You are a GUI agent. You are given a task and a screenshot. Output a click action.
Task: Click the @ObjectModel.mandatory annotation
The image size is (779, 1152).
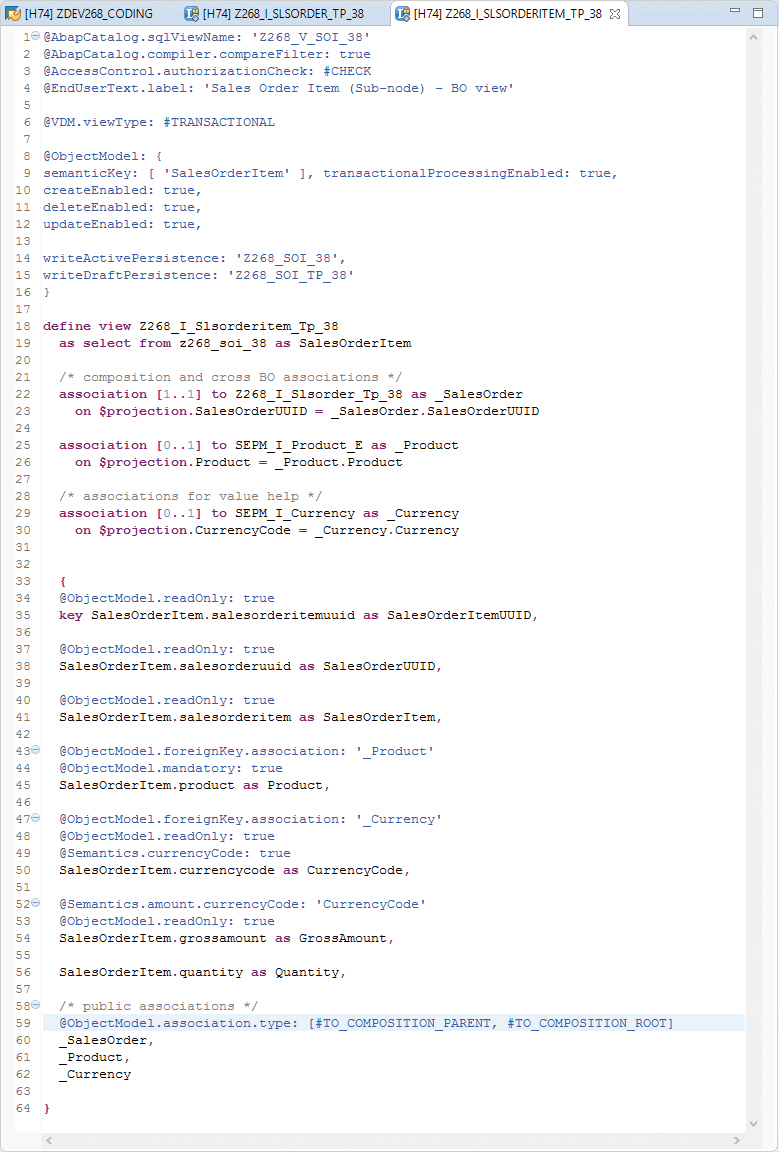click(170, 768)
